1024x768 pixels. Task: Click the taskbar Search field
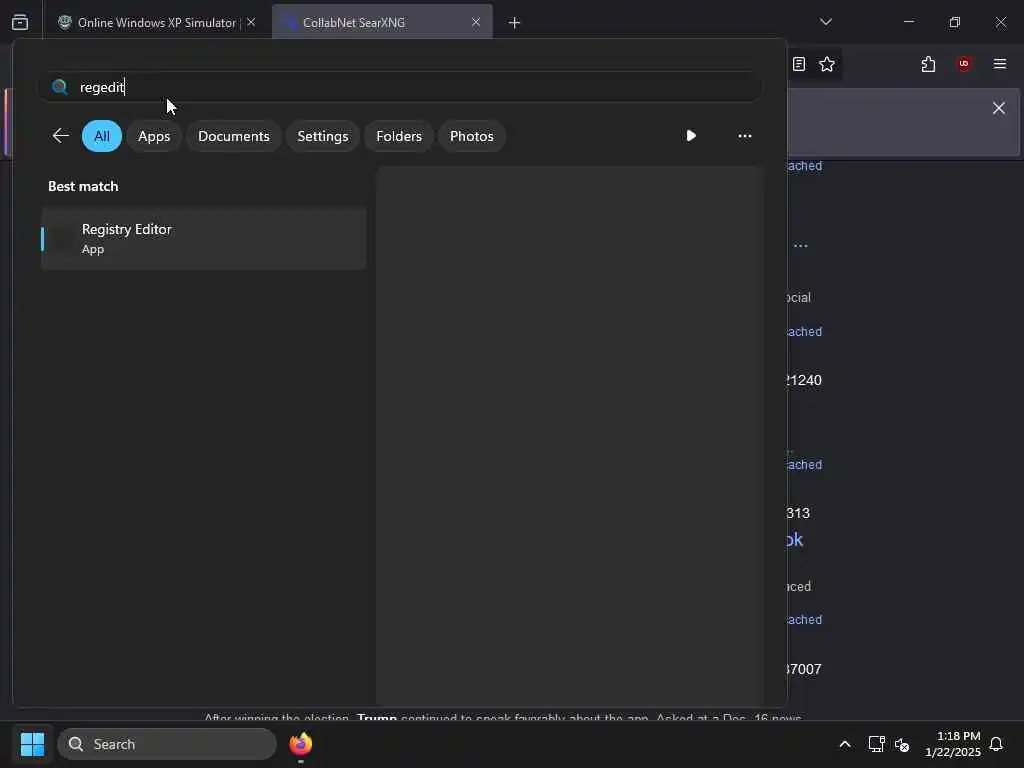click(x=167, y=744)
